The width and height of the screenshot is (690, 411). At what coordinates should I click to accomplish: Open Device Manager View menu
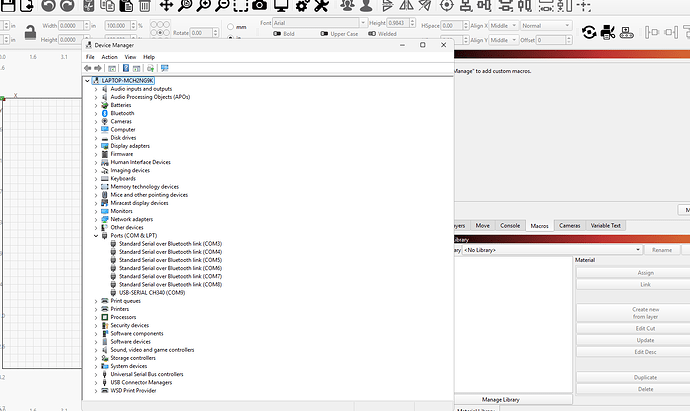point(130,57)
